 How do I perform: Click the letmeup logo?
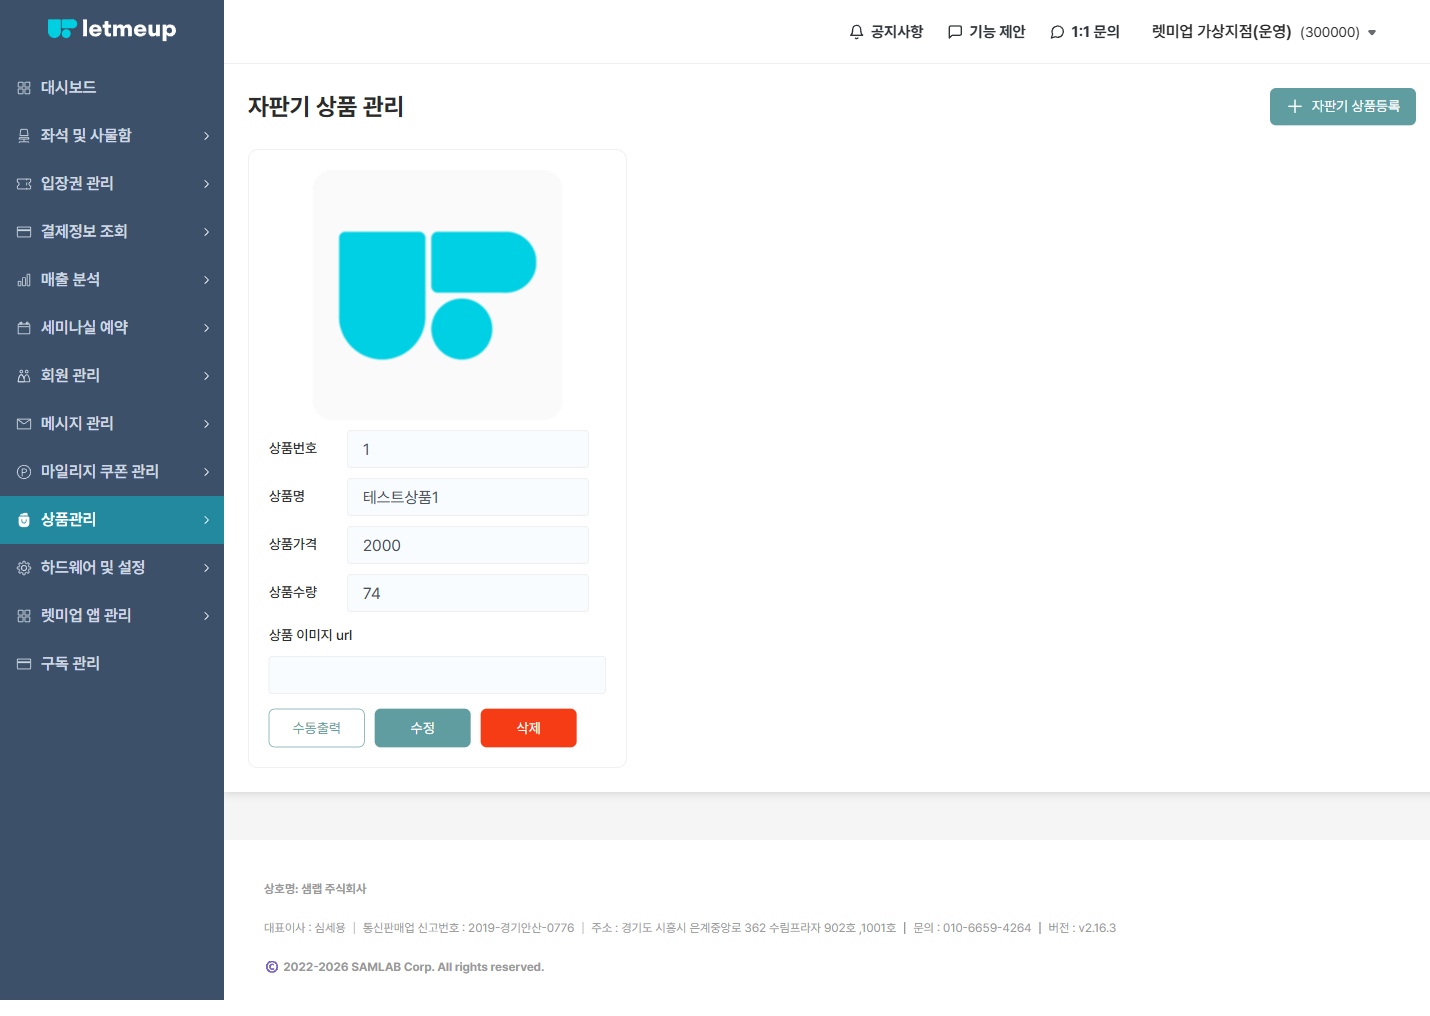(112, 29)
